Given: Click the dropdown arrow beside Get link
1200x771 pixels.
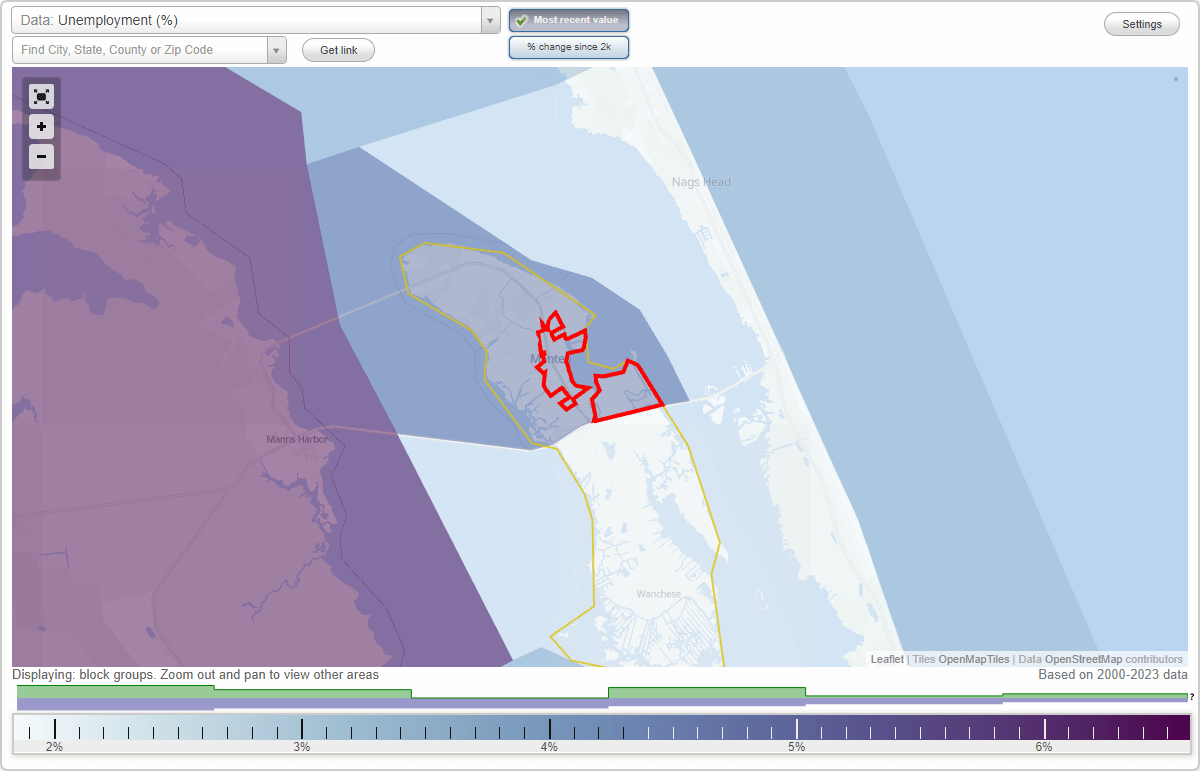Looking at the screenshot, I should [x=277, y=49].
